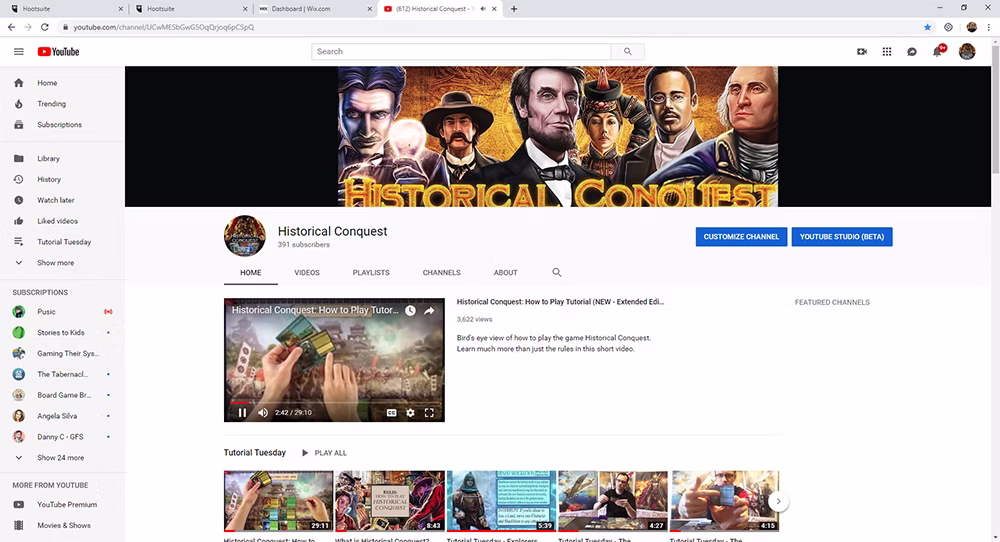Click the Customize Channel button
The image size is (1000, 542).
point(741,237)
